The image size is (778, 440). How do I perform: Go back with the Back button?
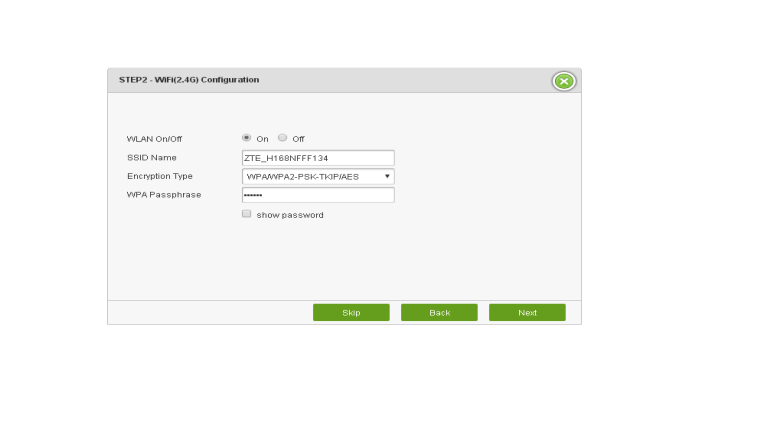tap(439, 313)
